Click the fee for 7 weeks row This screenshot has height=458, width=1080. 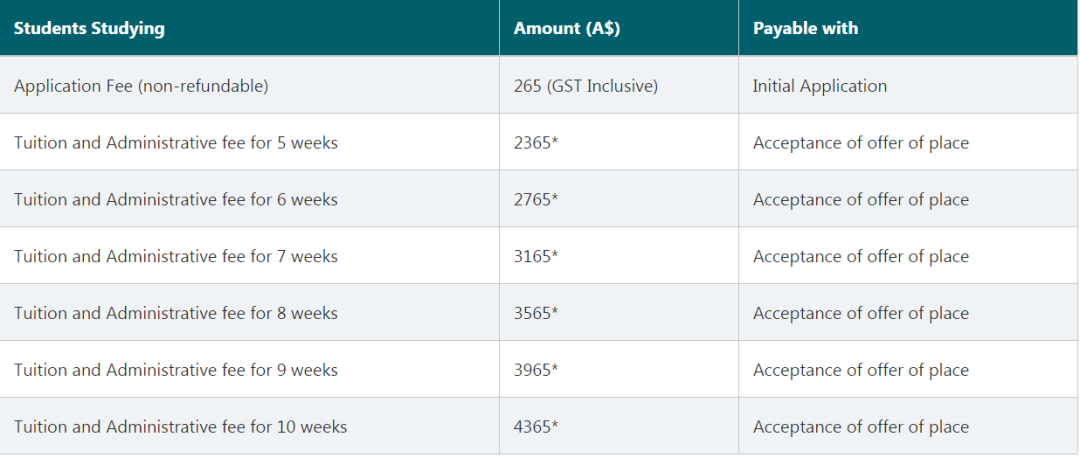(540, 256)
